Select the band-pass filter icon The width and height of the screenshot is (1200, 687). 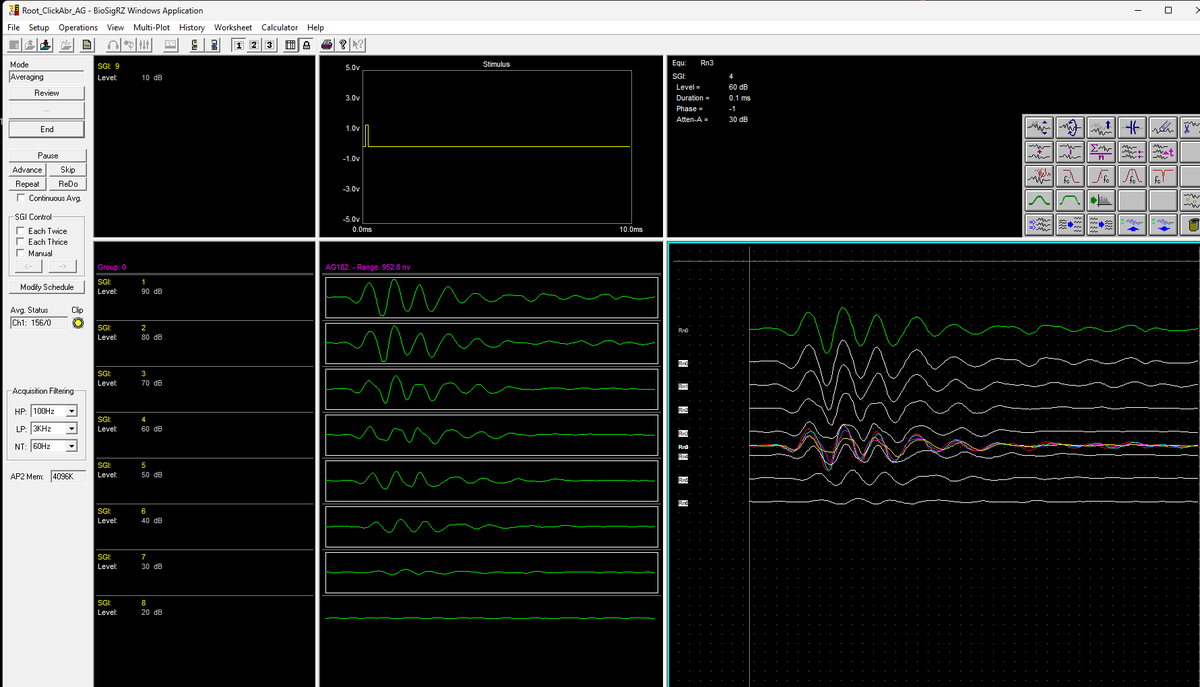pyautogui.click(x=1132, y=176)
